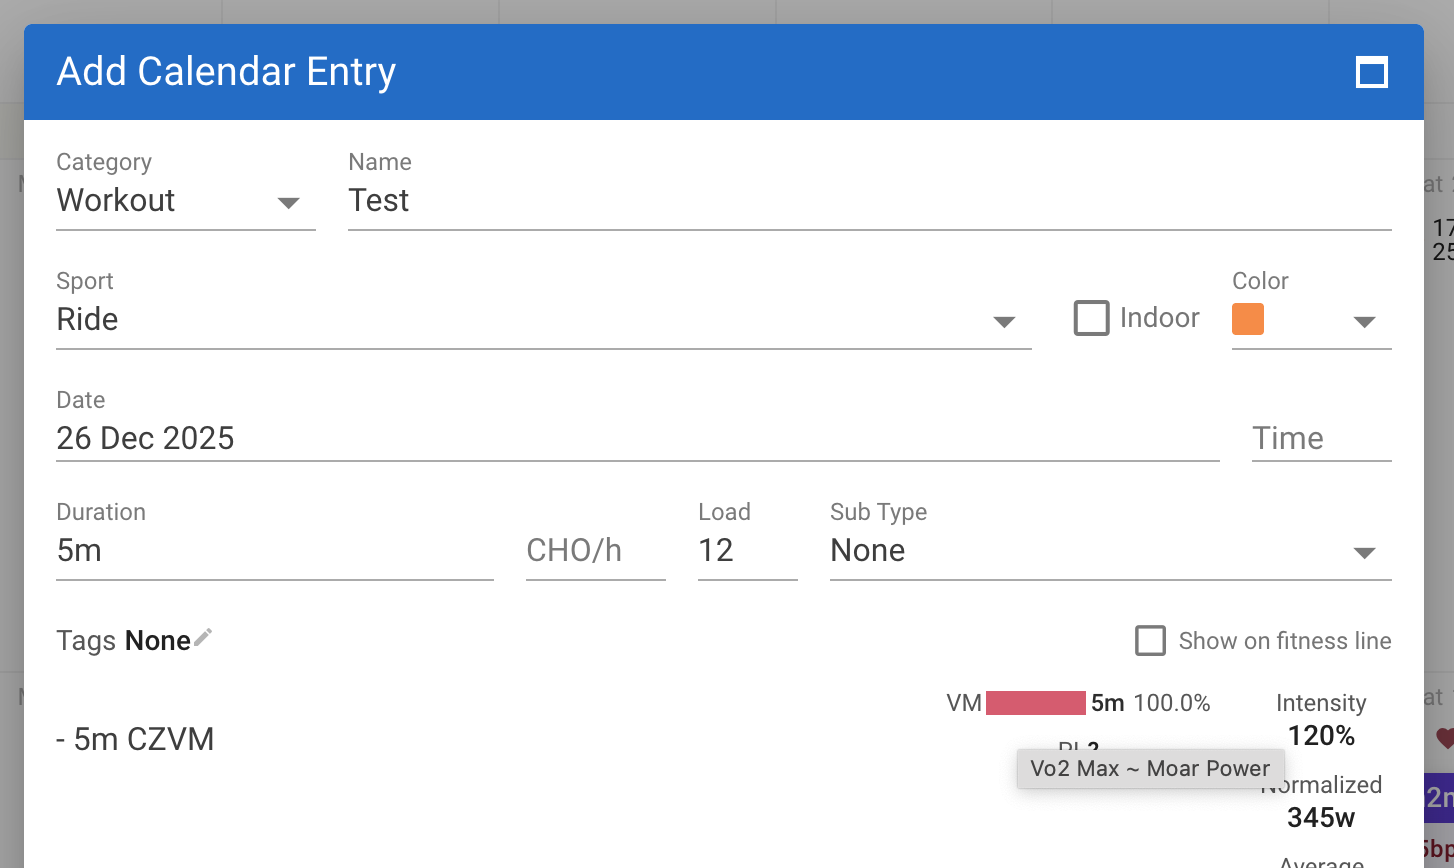This screenshot has width=1454, height=868.
Task: Click the CHO/h input field
Action: coord(595,551)
